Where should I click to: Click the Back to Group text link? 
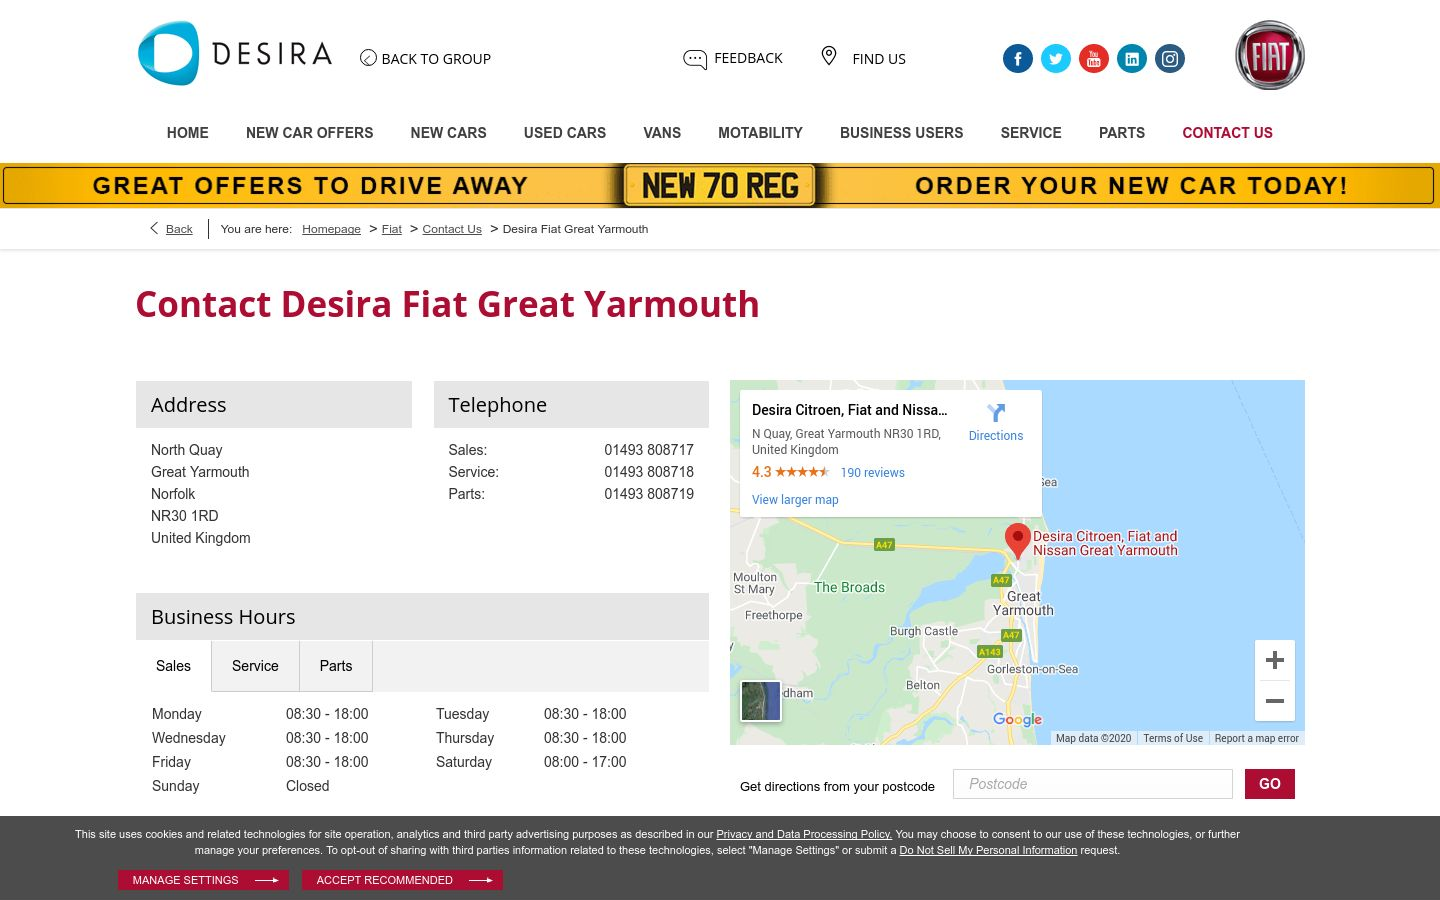click(x=436, y=59)
